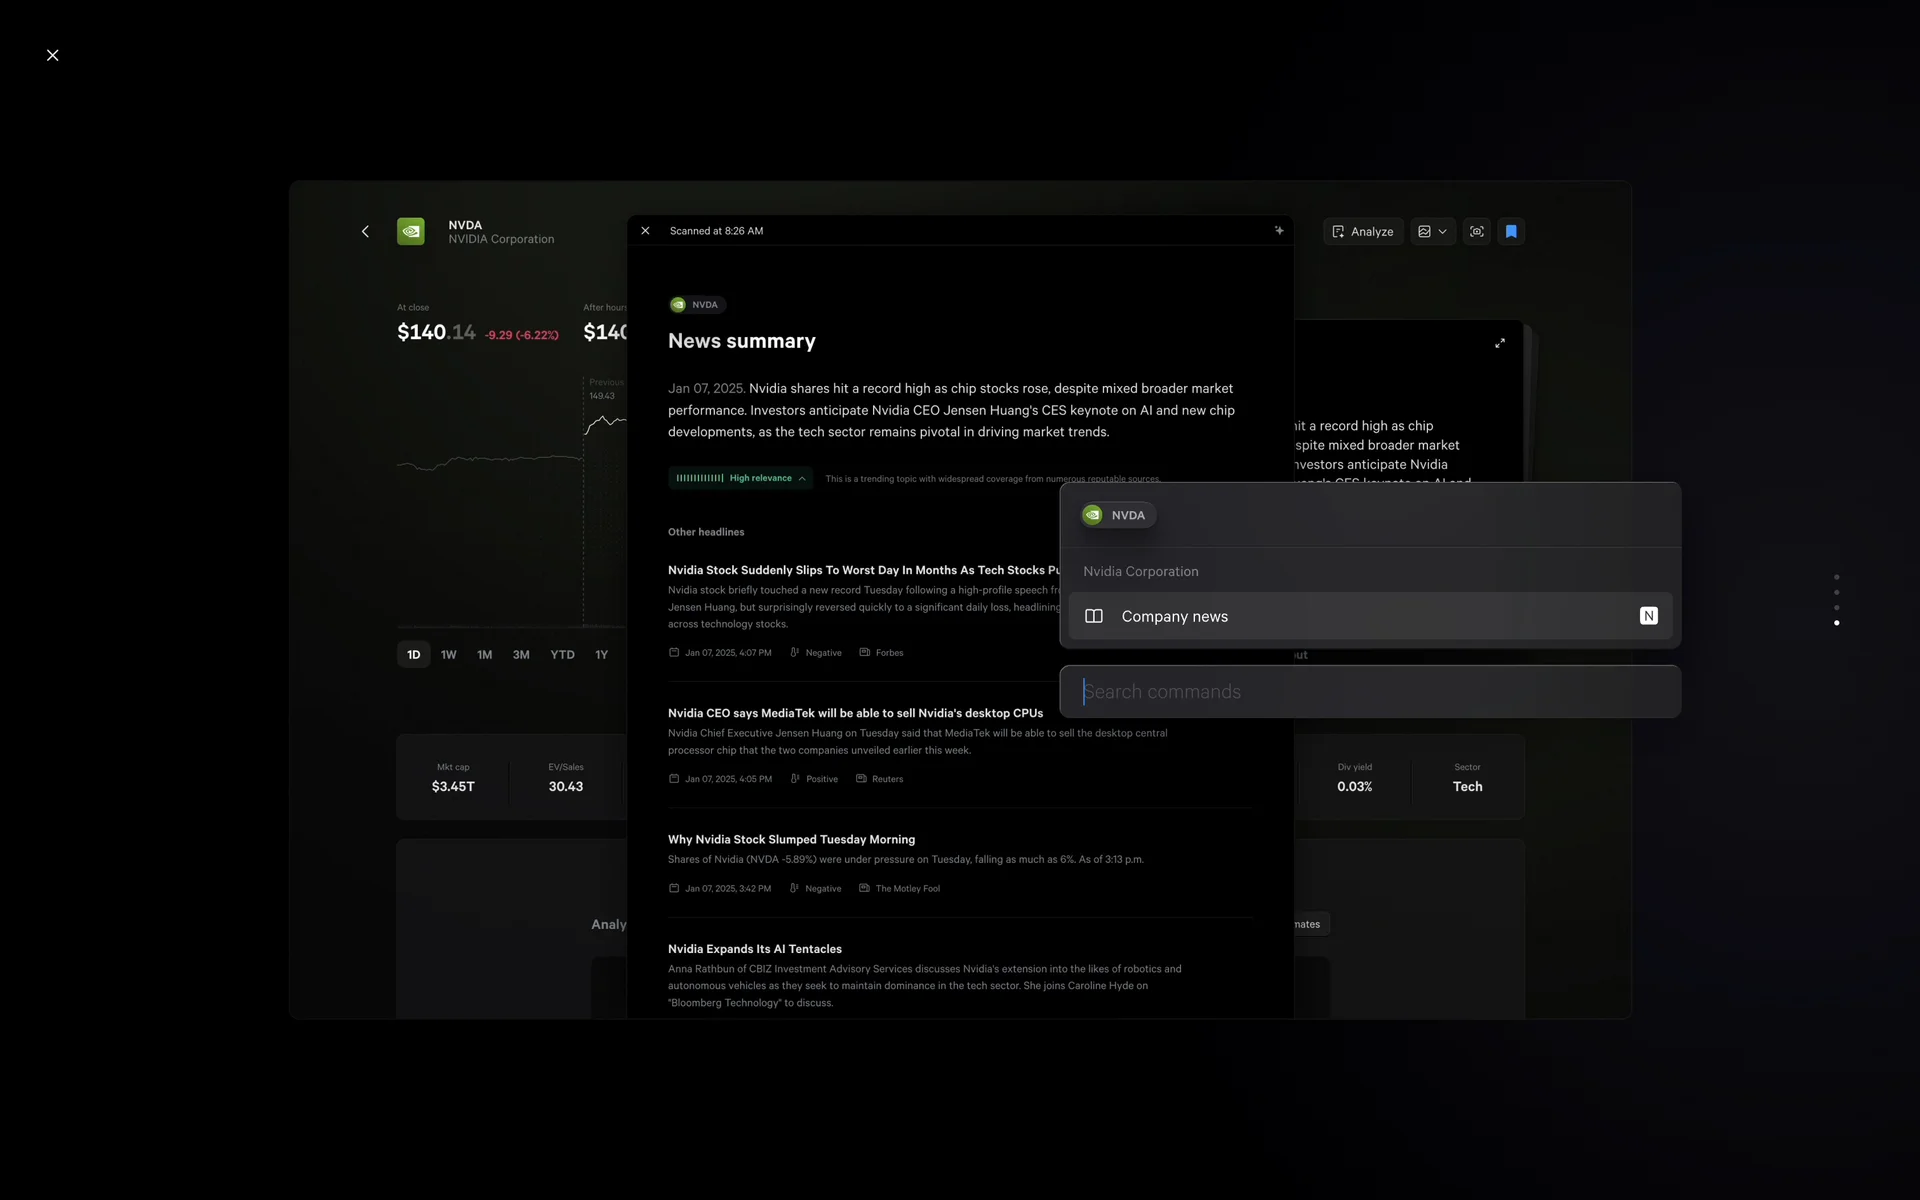1920x1200 pixels.
Task: Go back using the left chevron
Action: [x=365, y=231]
